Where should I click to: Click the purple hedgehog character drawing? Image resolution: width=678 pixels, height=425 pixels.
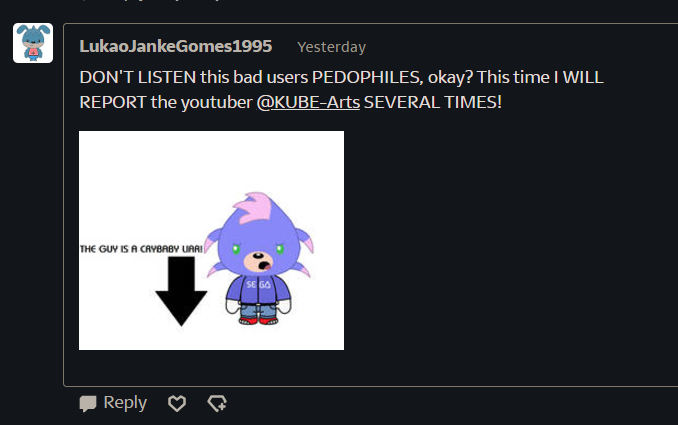point(259,259)
